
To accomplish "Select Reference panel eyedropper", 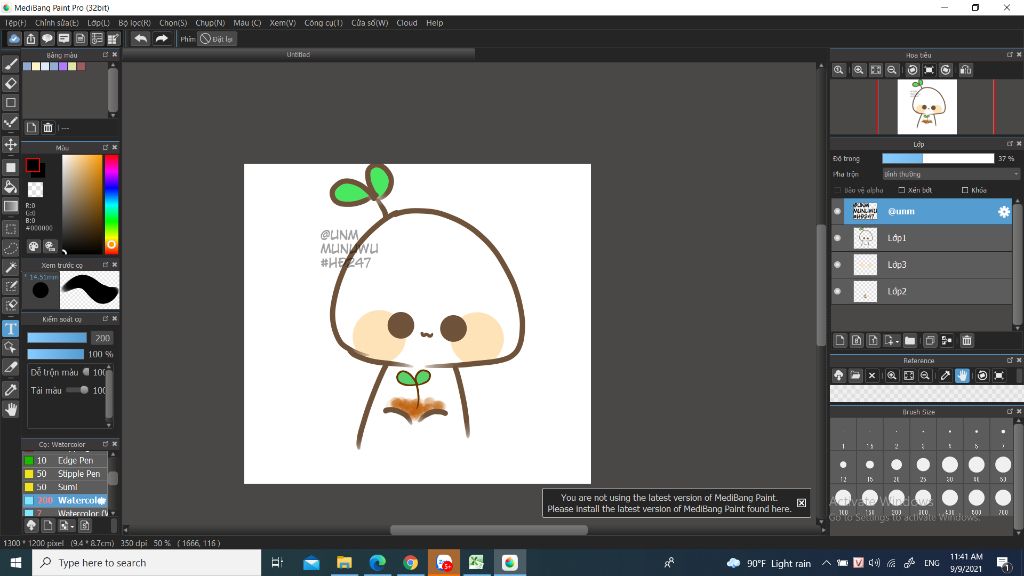I will (x=945, y=376).
